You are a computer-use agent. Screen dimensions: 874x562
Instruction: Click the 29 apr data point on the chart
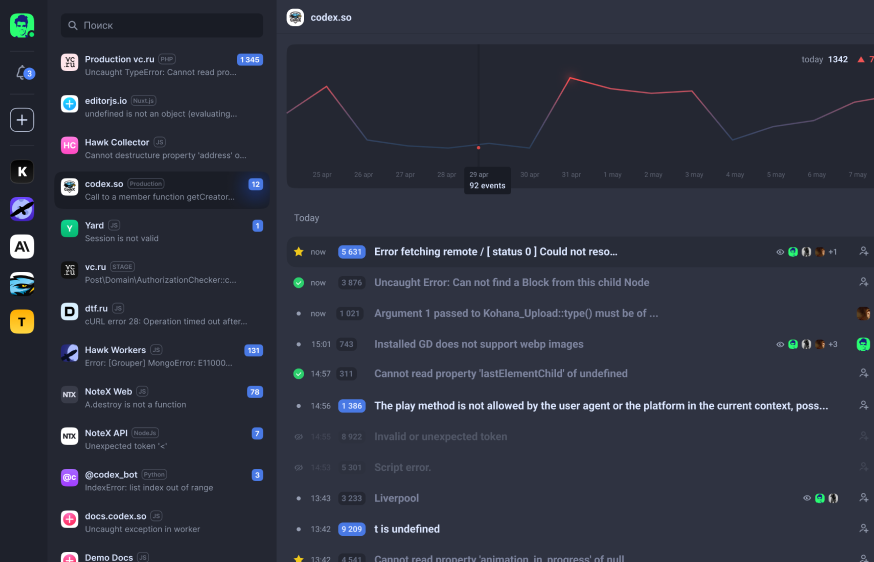[478, 147]
